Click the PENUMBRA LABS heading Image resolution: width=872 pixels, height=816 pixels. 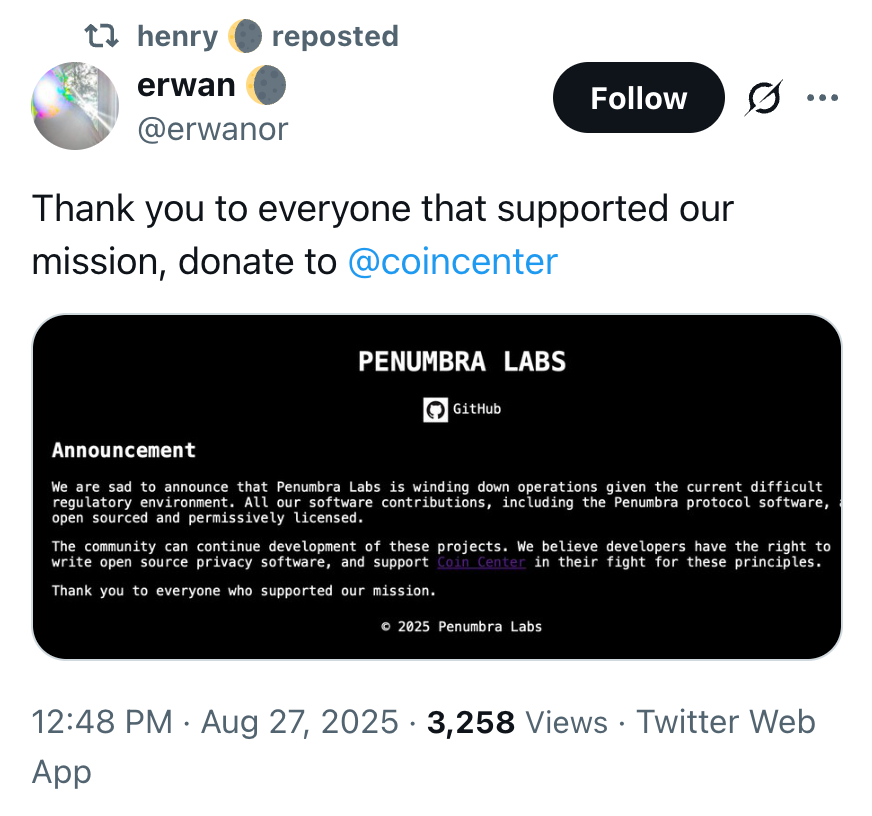coord(462,361)
